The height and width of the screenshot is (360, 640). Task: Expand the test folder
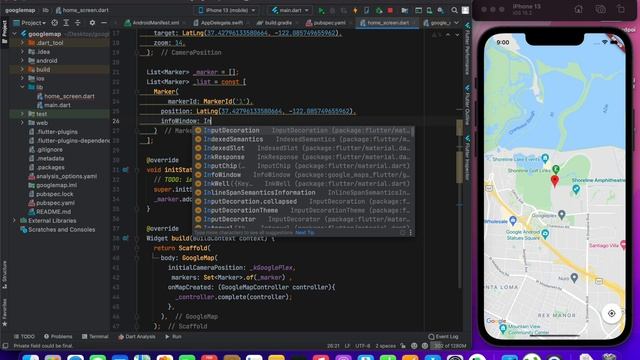22,114
